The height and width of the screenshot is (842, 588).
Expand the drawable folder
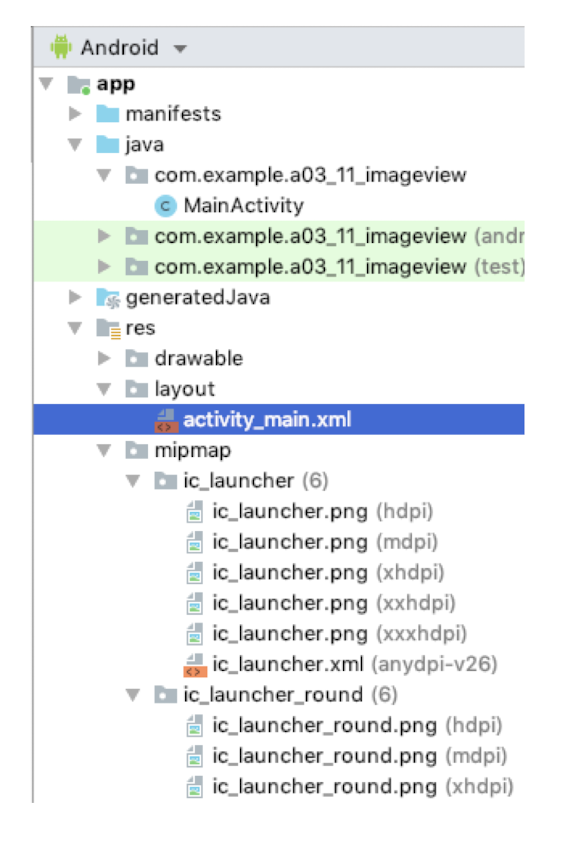pos(104,359)
